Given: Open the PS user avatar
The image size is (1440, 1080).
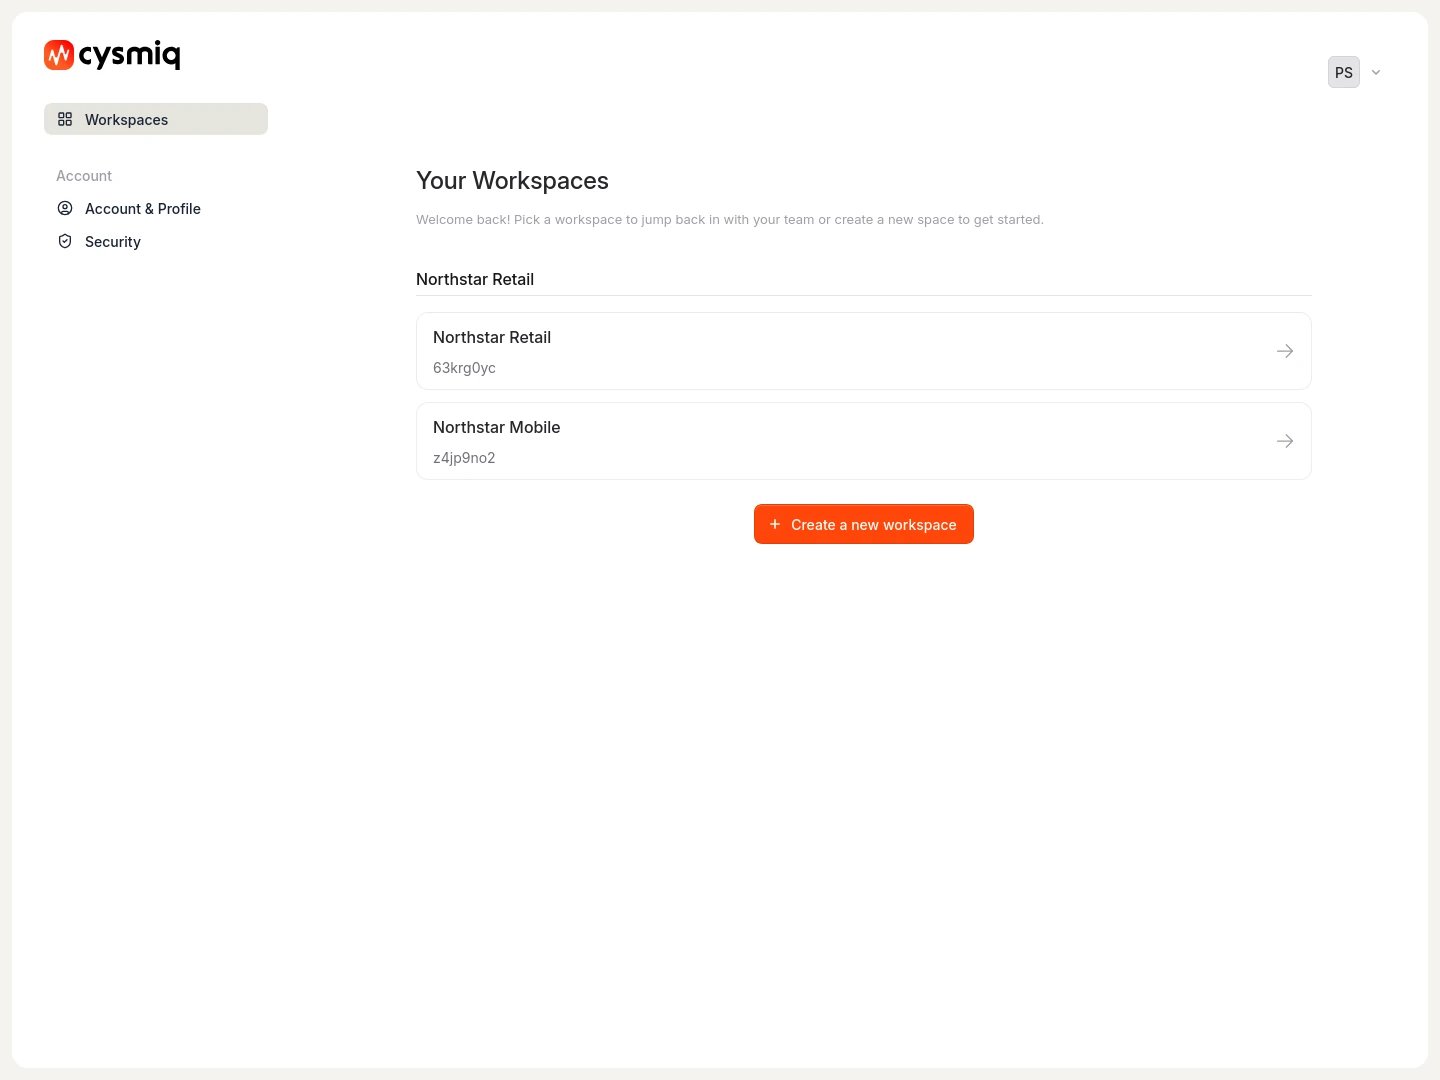Looking at the screenshot, I should (1344, 72).
